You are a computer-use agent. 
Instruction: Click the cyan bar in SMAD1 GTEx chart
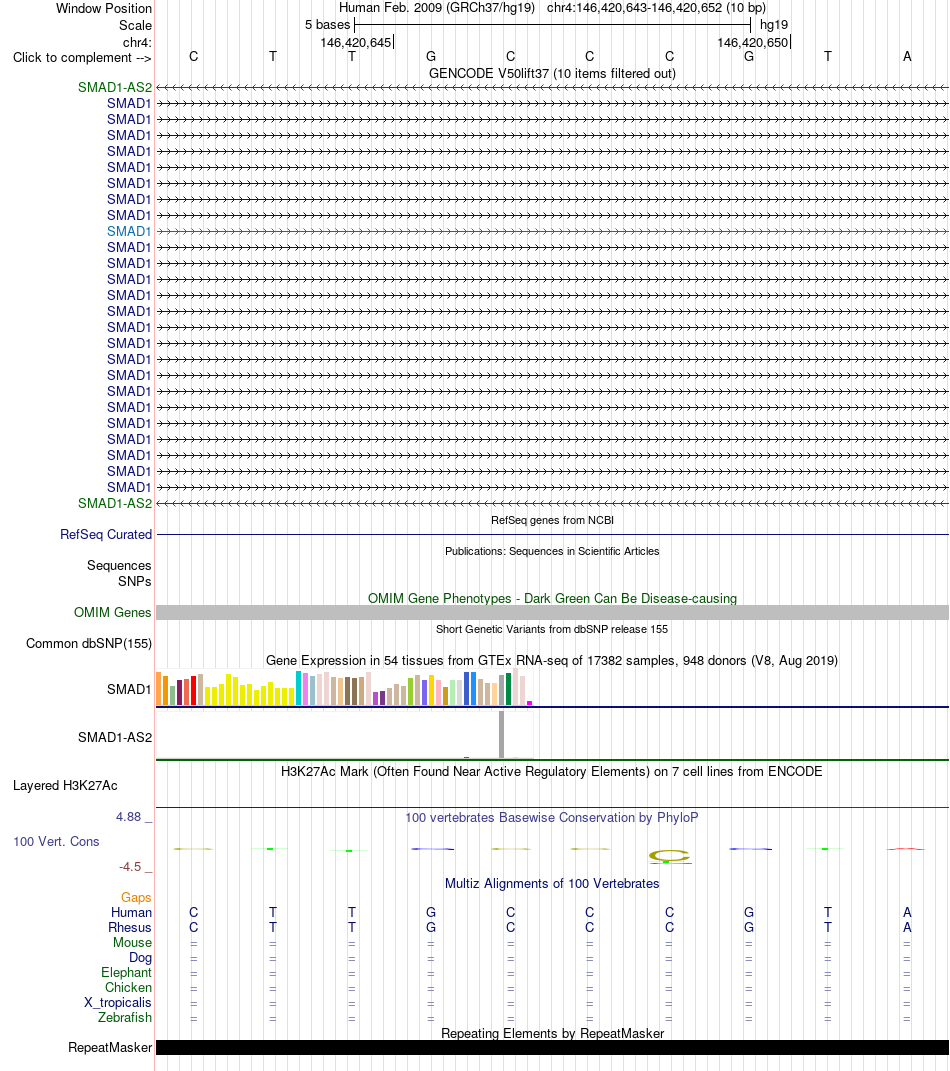tap(298, 688)
